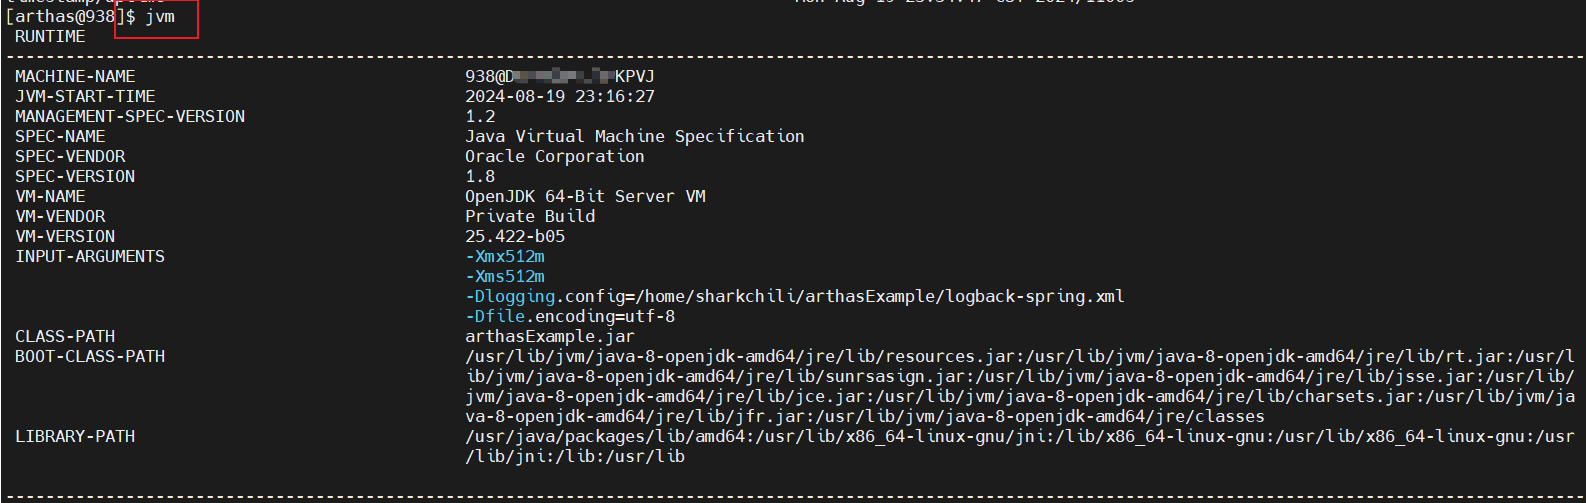1586x503 pixels.
Task: Click the JVM-START-TIME value 2024-08-19 23:16:27
Action: coord(560,97)
